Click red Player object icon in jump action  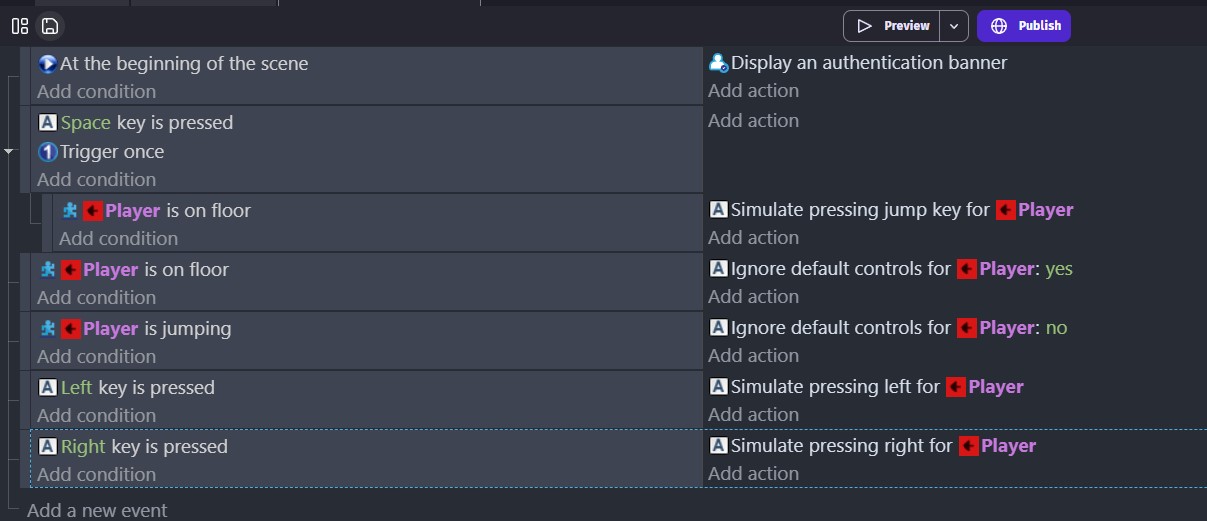pyautogui.click(x=1005, y=210)
